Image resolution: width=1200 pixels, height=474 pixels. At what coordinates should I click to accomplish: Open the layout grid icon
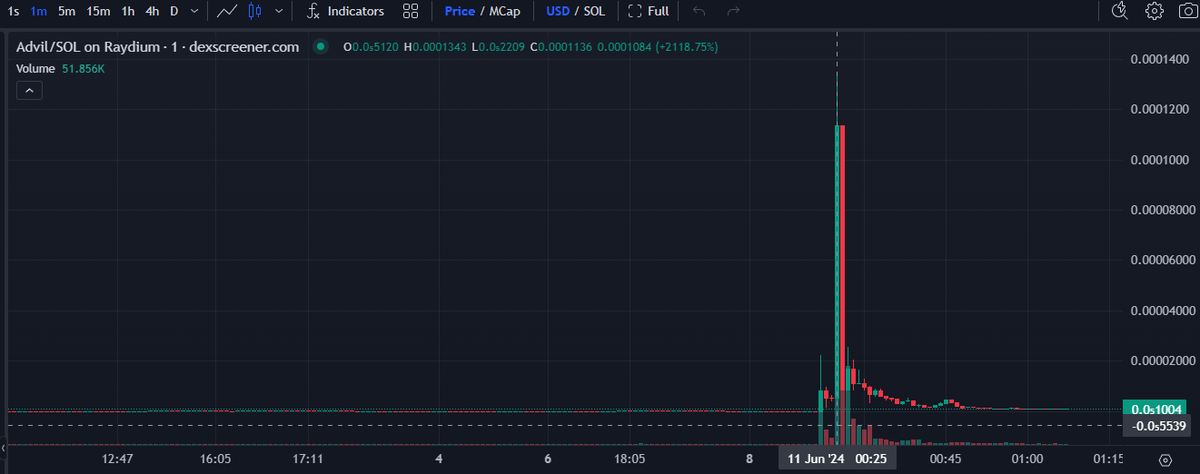[x=410, y=12]
